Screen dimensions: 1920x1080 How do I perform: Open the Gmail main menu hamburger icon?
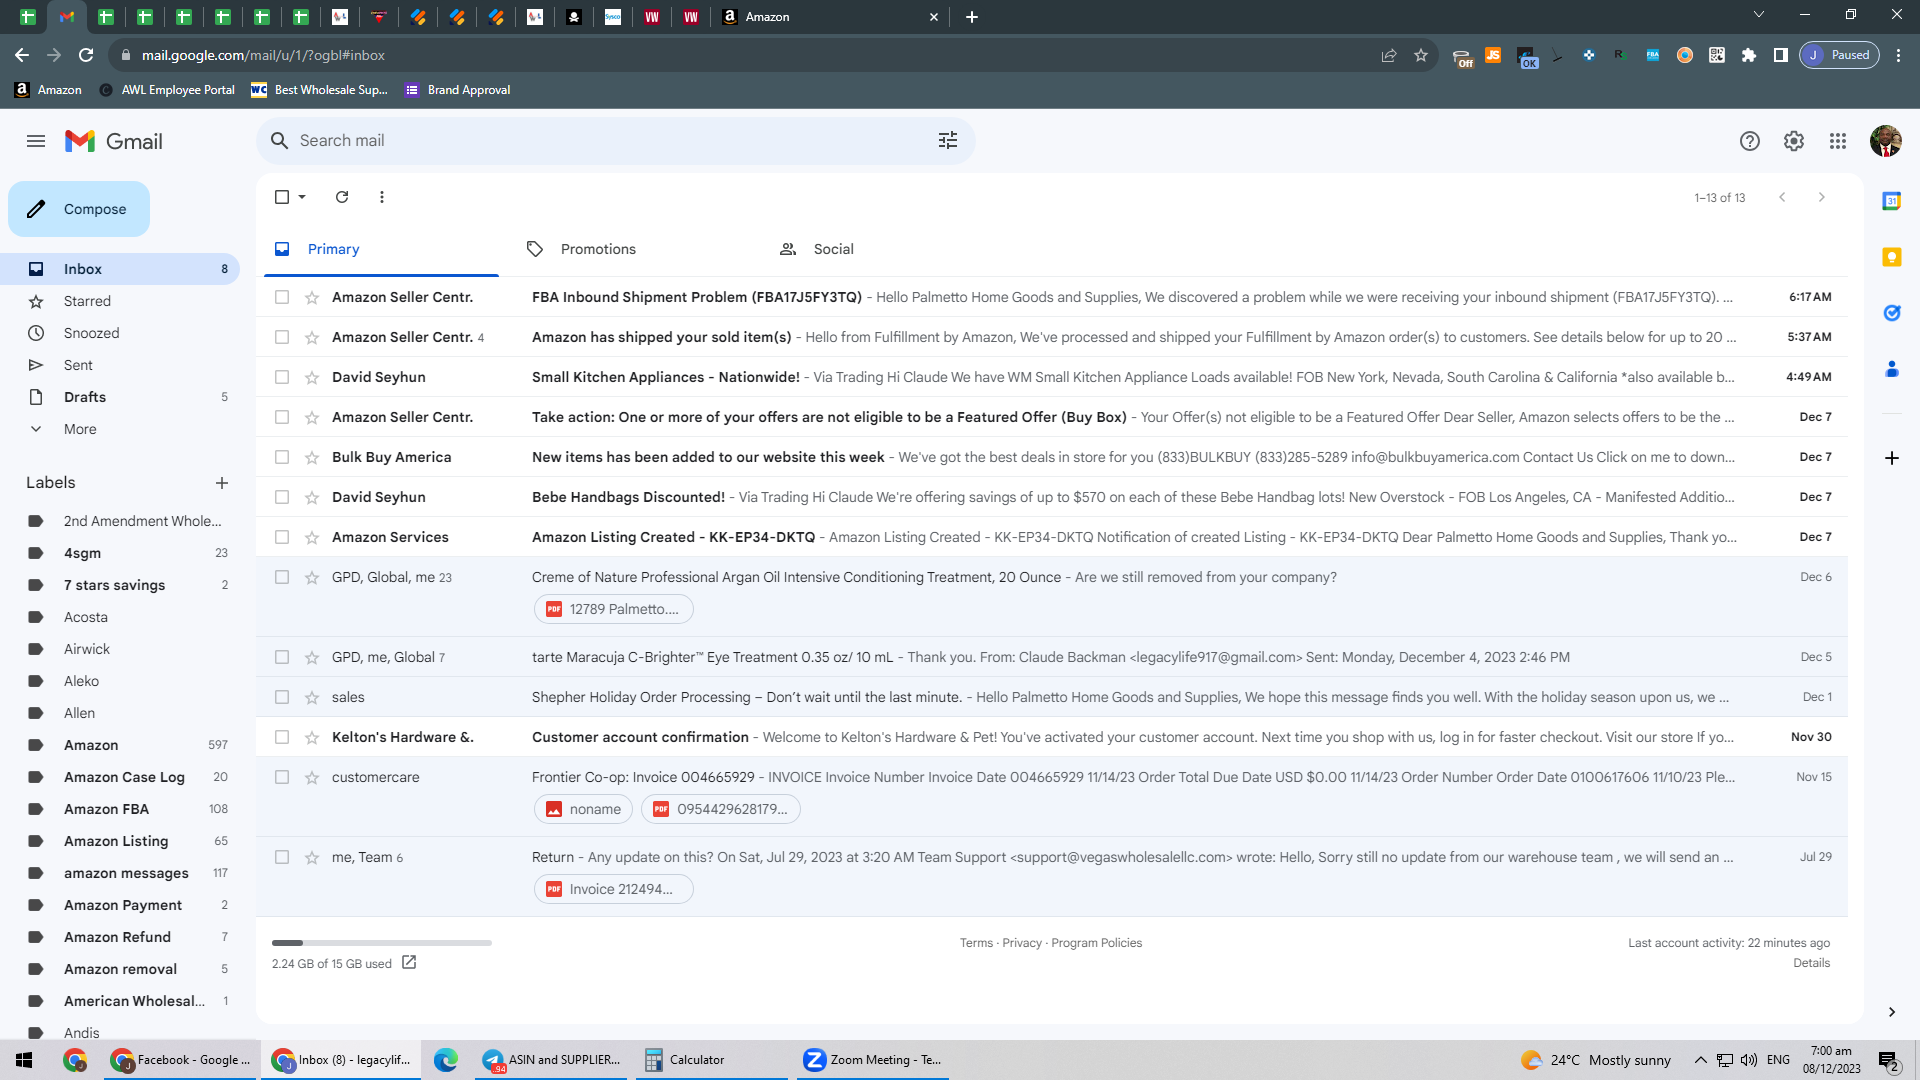pos(36,141)
